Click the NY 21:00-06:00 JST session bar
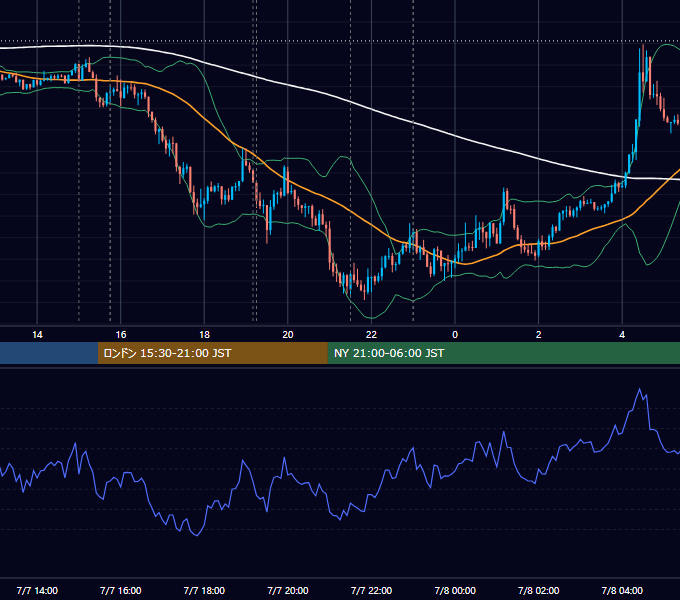This screenshot has height=600, width=680. pyautogui.click(x=503, y=353)
